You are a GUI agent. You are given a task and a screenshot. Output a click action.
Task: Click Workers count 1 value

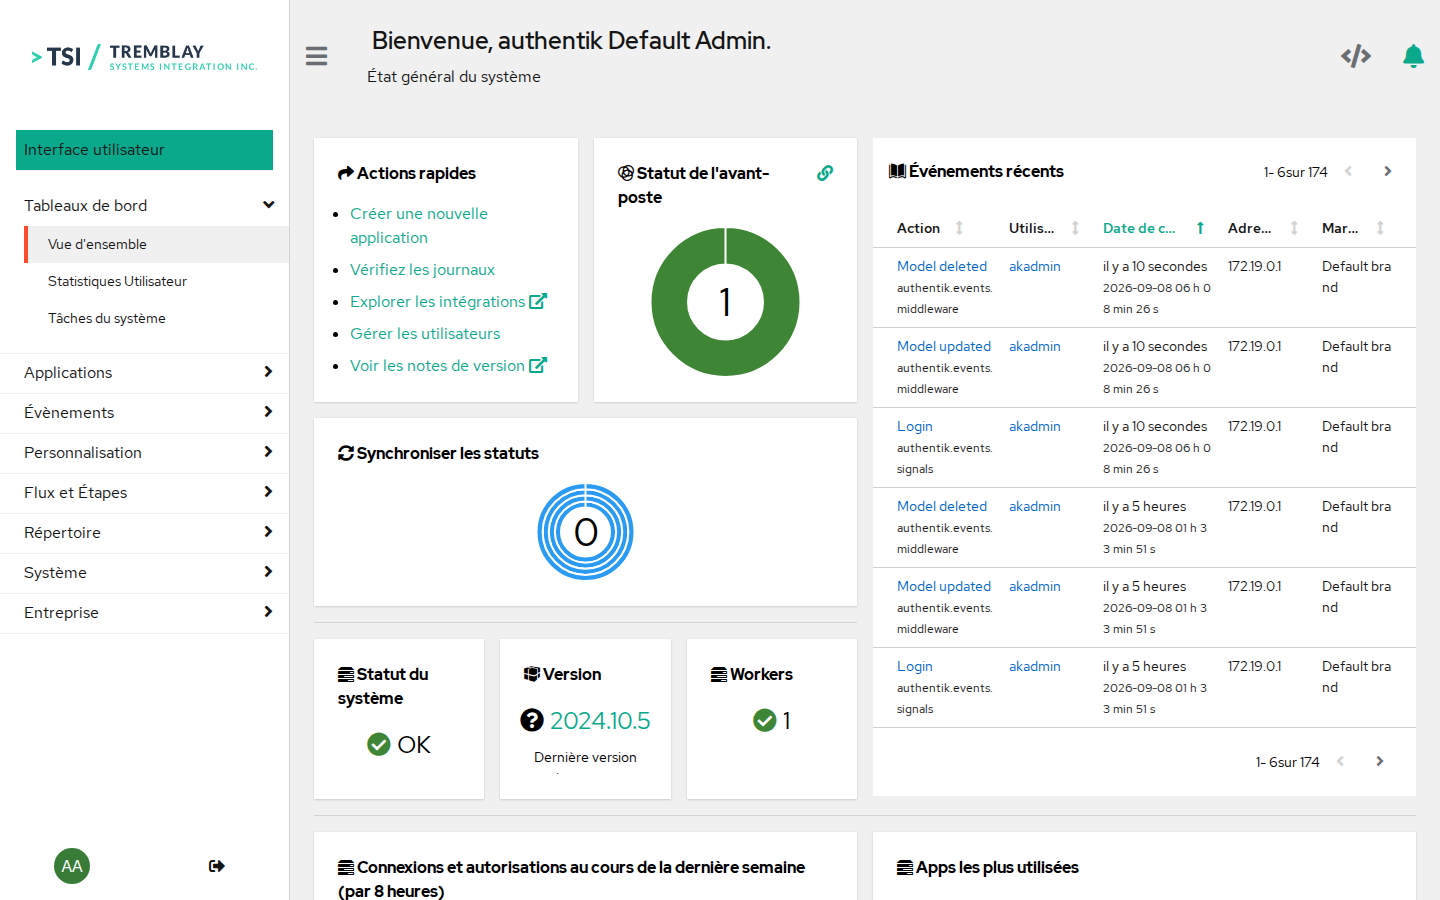787,720
